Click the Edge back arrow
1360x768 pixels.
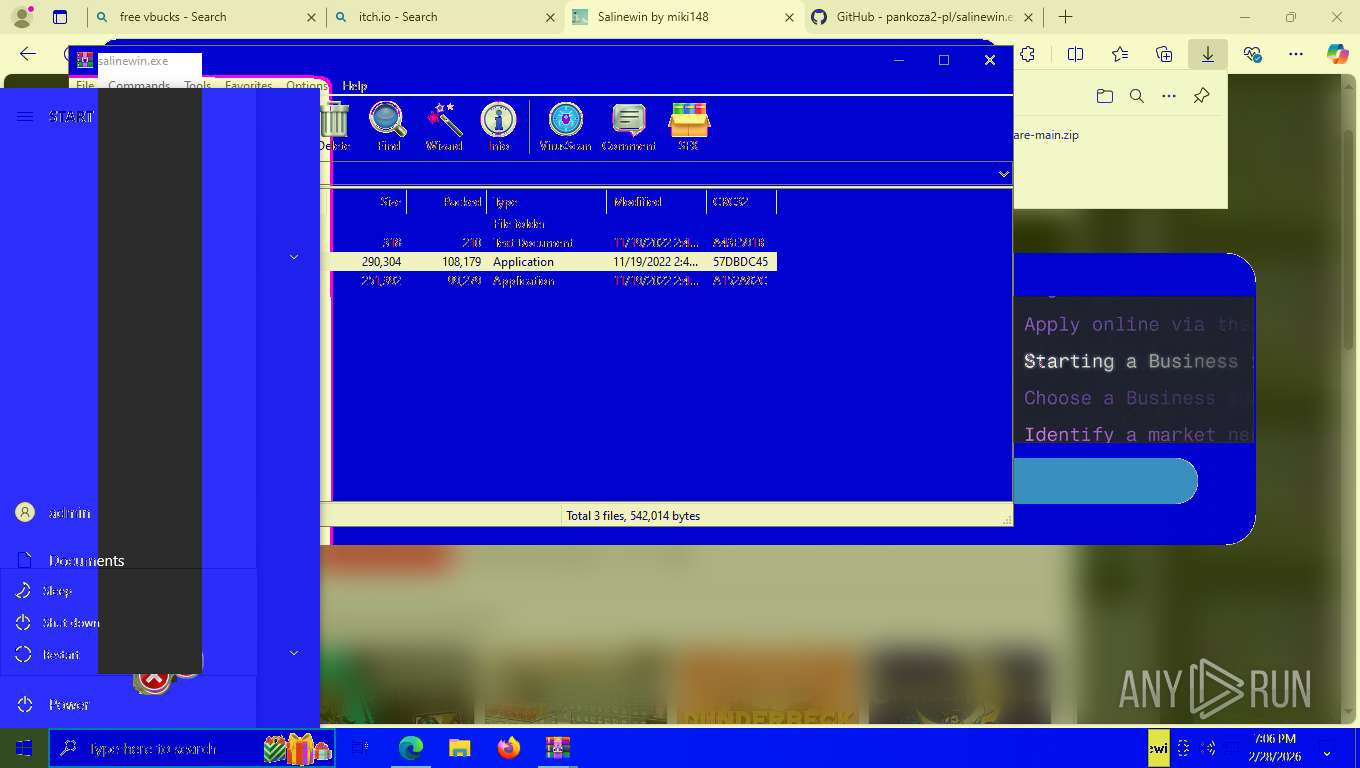tap(28, 55)
